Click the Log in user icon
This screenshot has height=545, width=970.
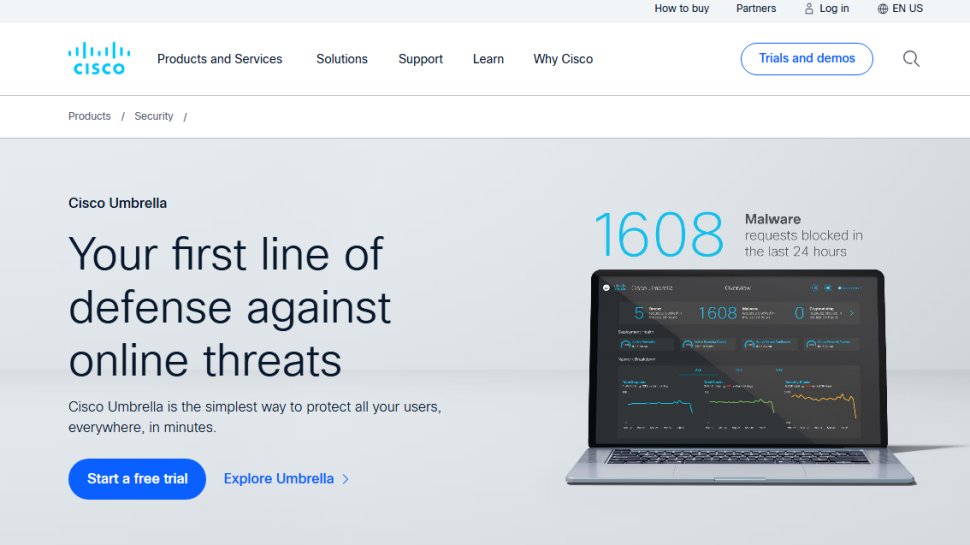809,9
